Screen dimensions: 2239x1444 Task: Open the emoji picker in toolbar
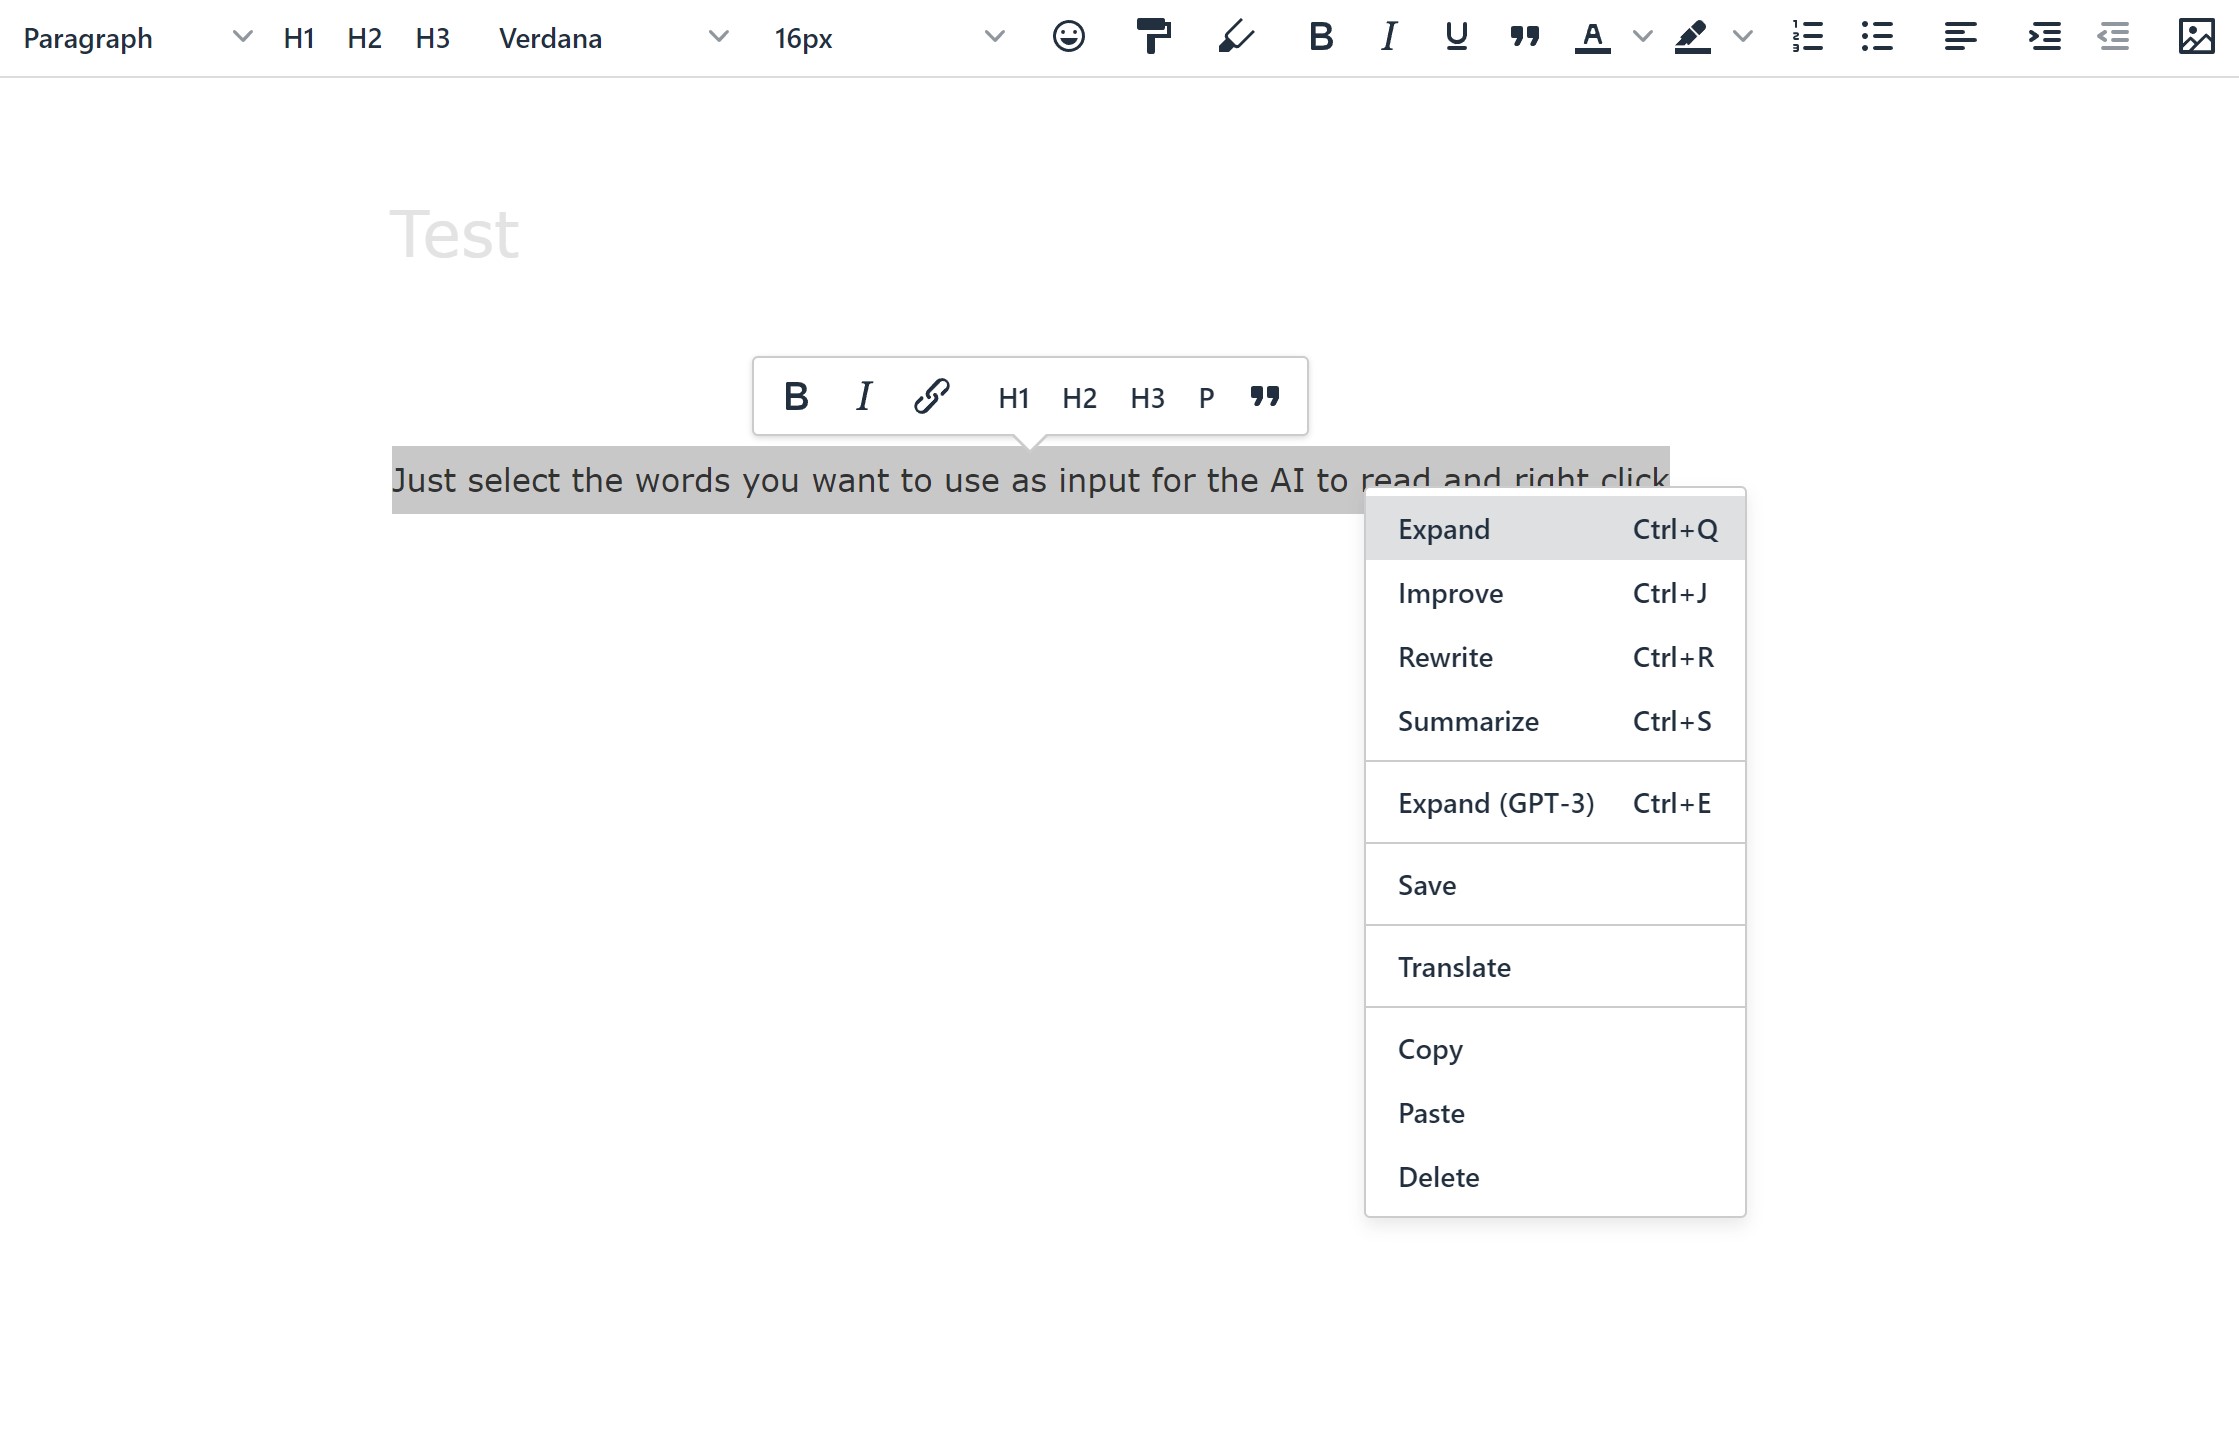coord(1068,37)
